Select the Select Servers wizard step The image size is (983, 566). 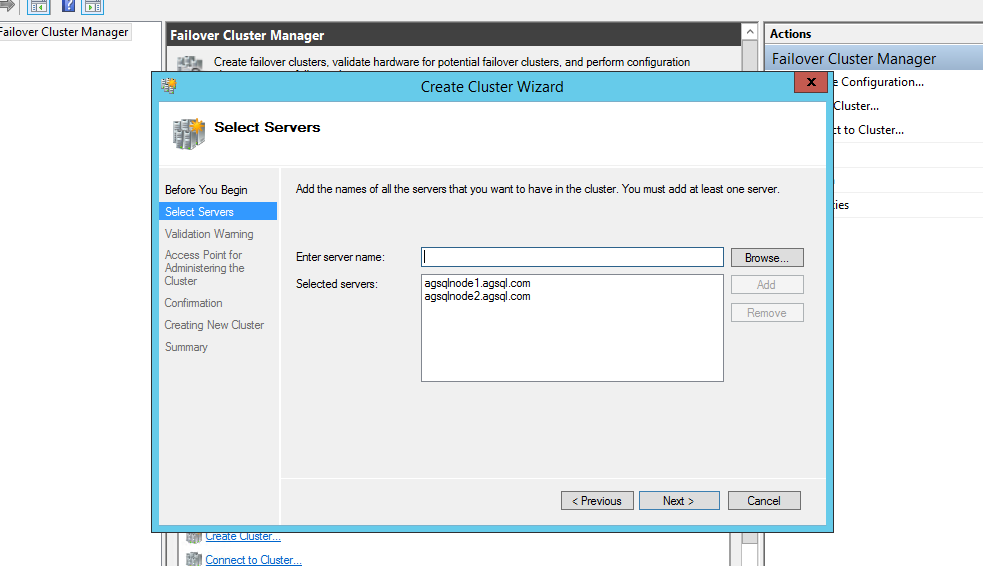pos(218,212)
